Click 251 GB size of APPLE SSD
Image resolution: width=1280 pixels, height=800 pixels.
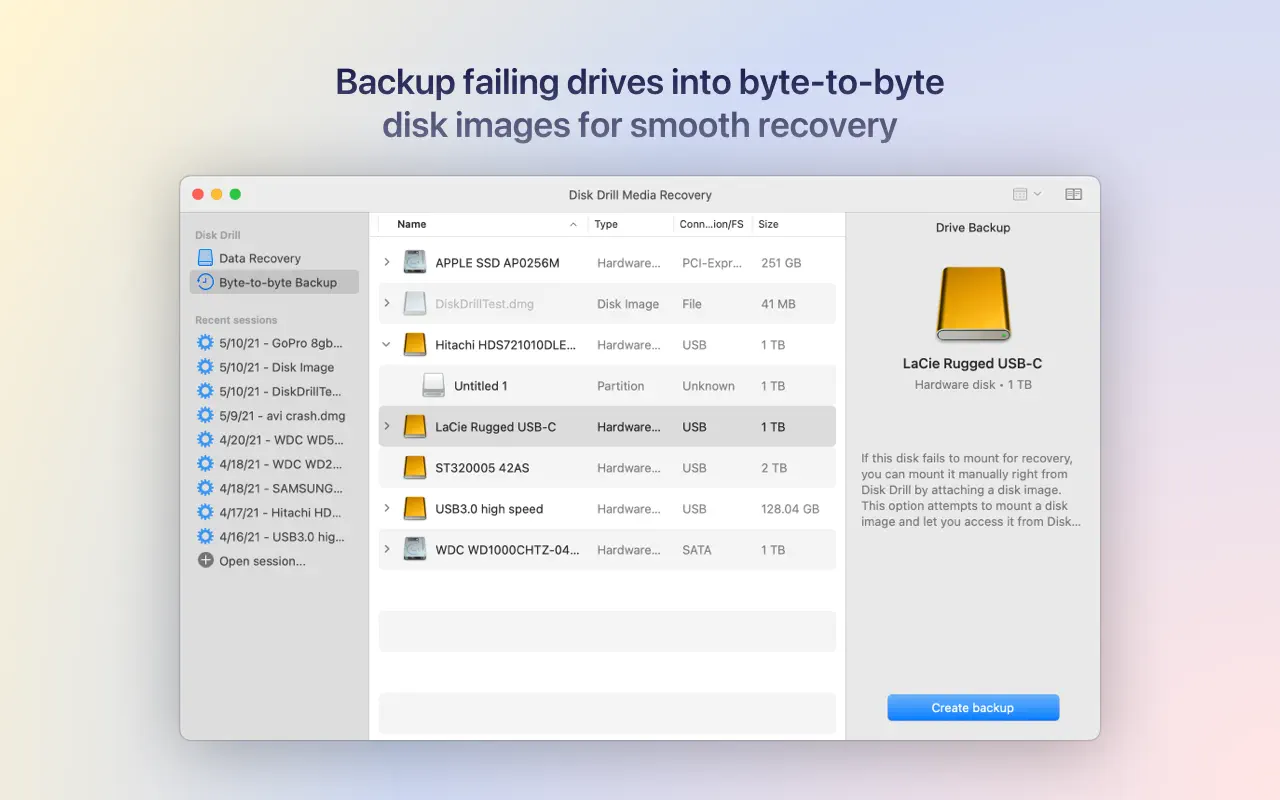coord(781,263)
